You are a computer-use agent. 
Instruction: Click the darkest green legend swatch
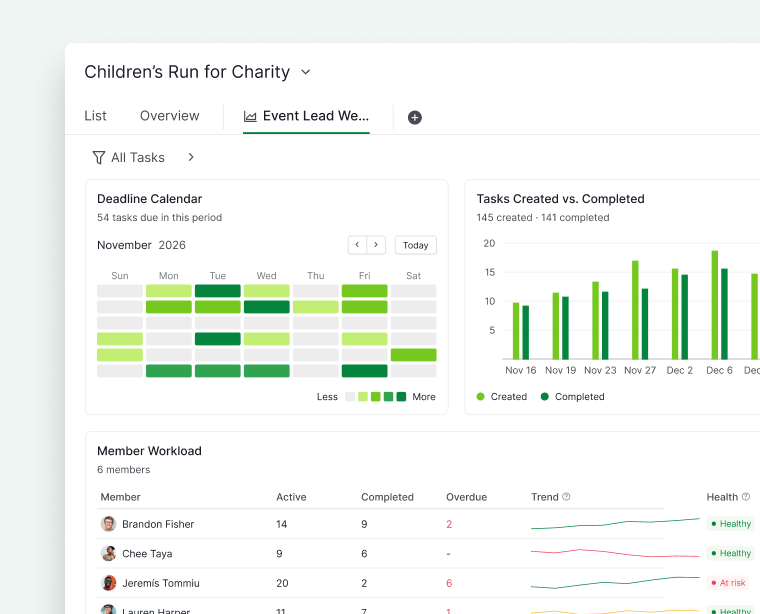[401, 397]
